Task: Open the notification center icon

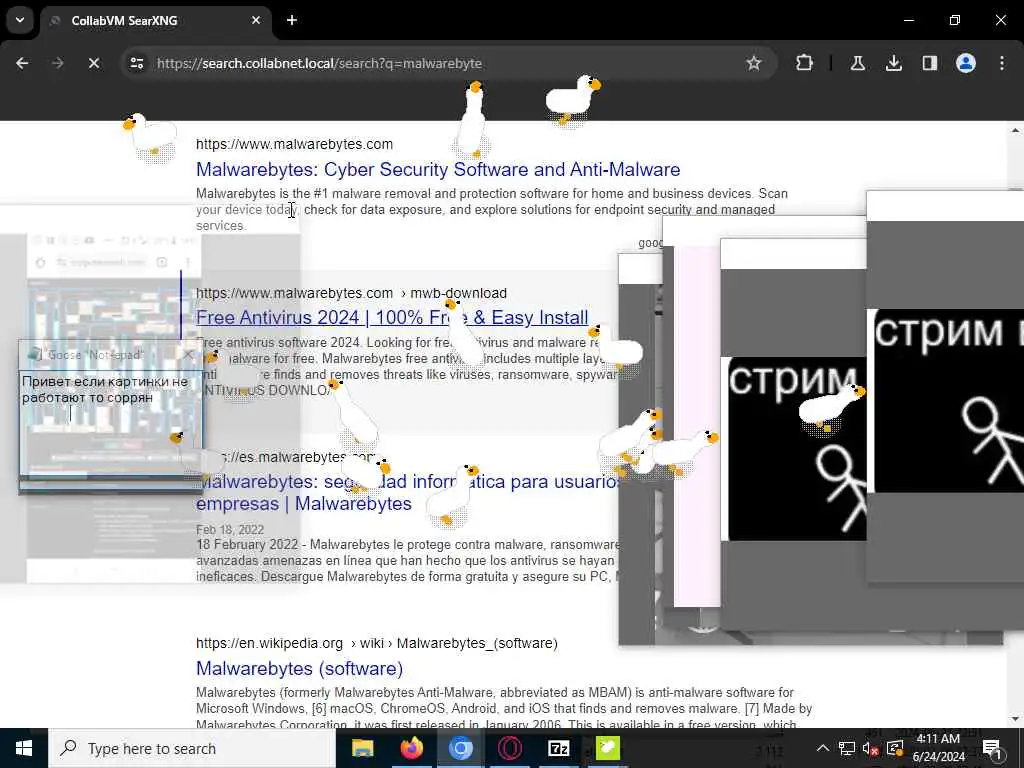Action: tap(992, 748)
